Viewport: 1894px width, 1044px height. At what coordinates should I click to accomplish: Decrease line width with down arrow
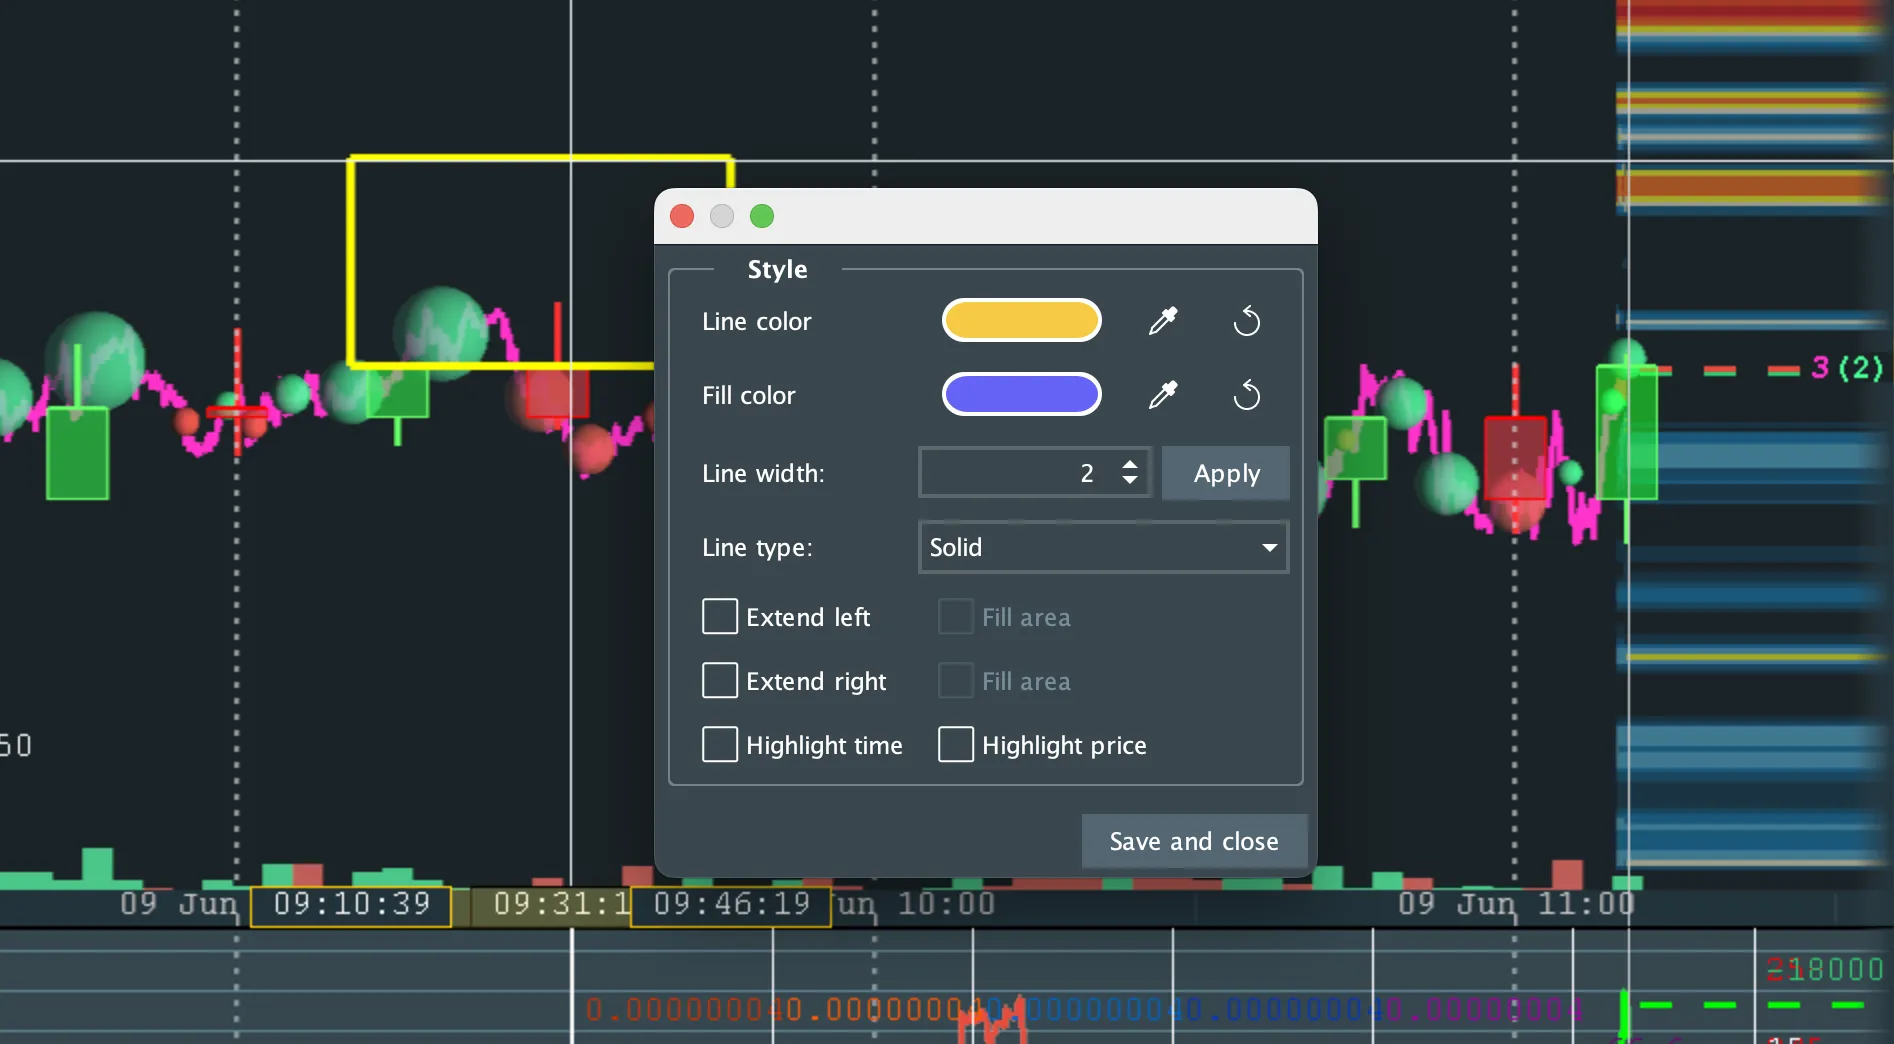pos(1130,481)
